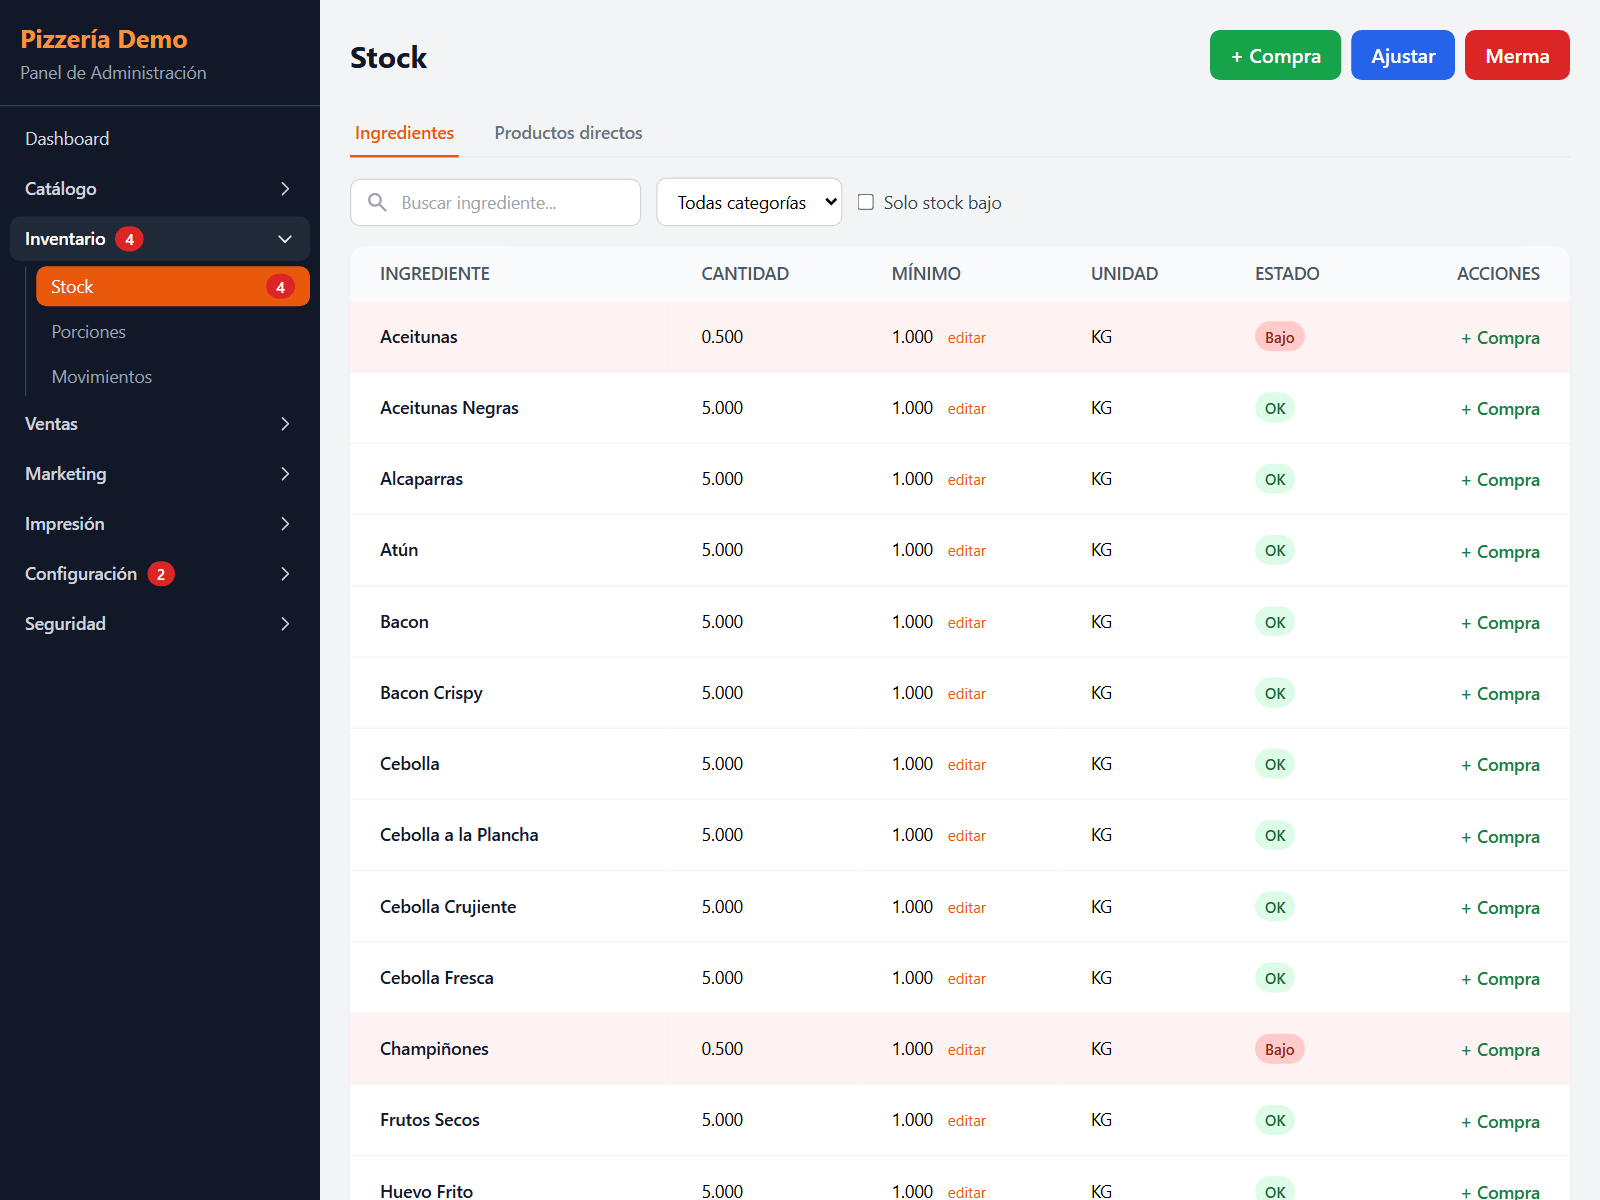Click the red 2 badge on Configuración

(x=161, y=574)
